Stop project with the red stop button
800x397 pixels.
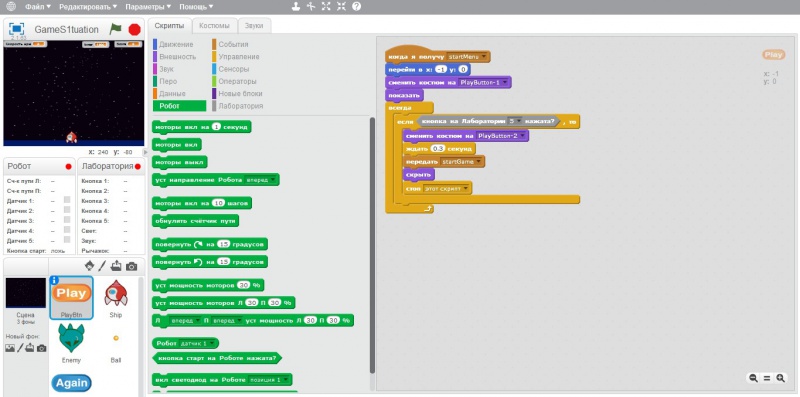coord(134,30)
